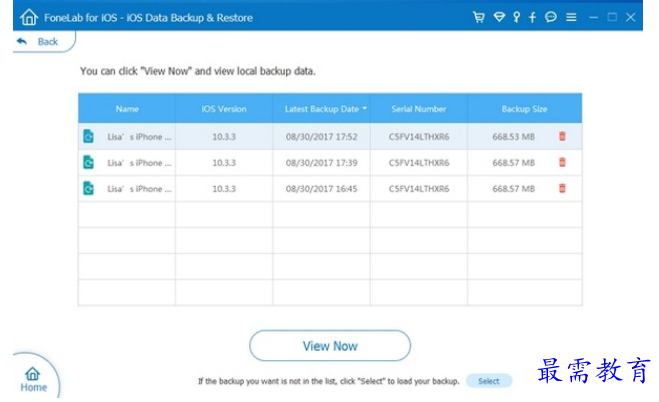Click the diamond-shaped icon in the title bar
659x402 pixels.
click(499, 17)
